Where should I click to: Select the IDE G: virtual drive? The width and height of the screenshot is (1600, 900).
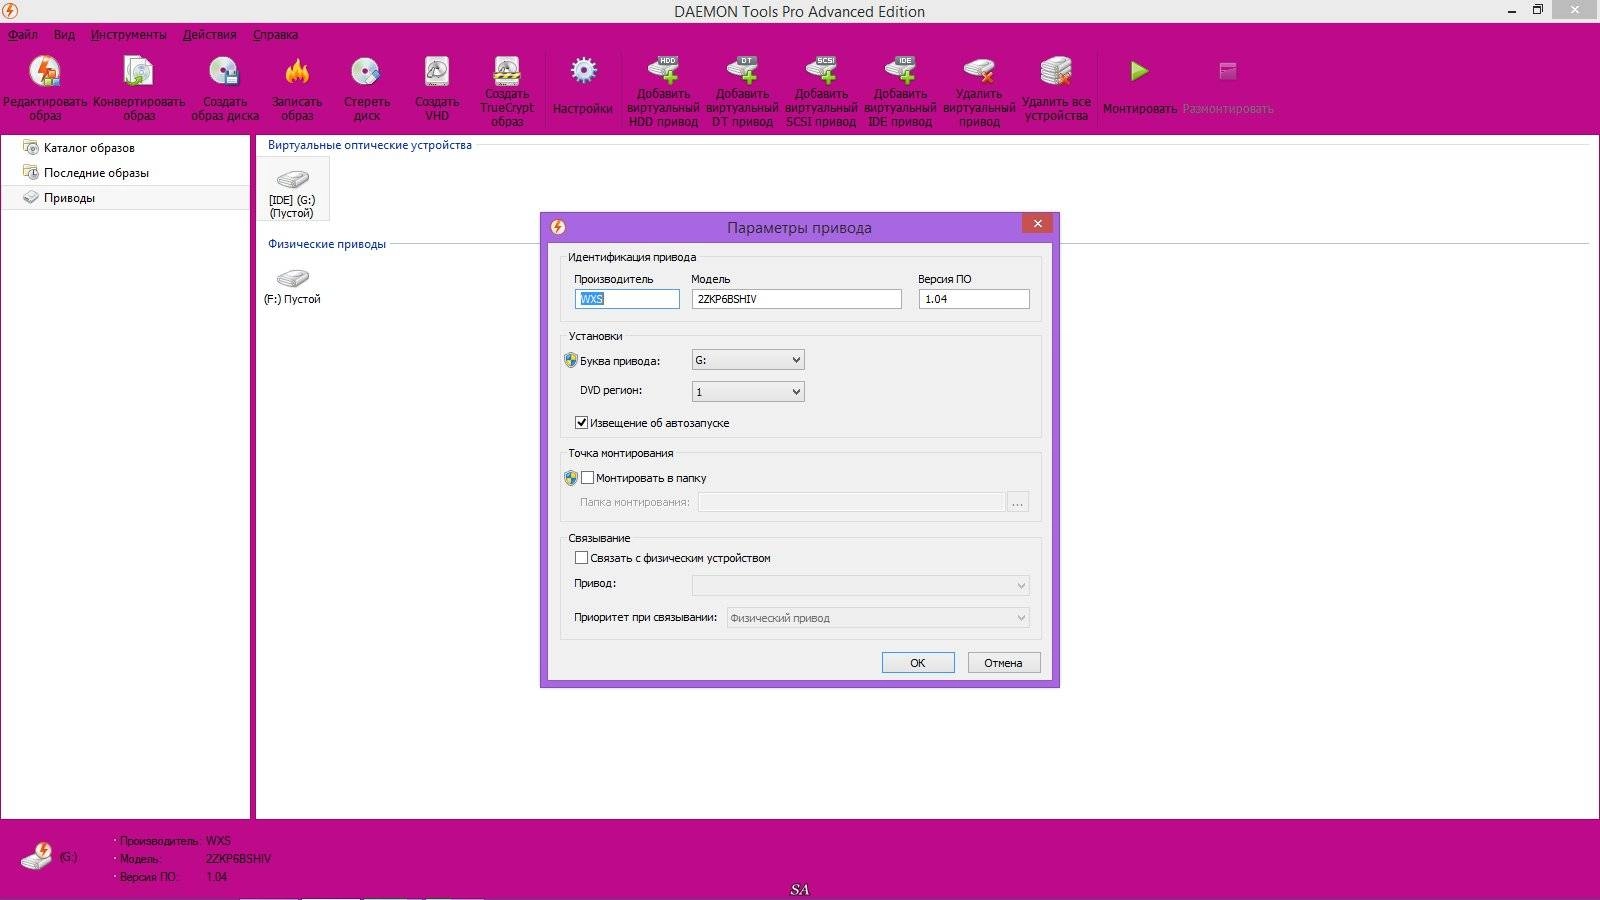click(292, 190)
